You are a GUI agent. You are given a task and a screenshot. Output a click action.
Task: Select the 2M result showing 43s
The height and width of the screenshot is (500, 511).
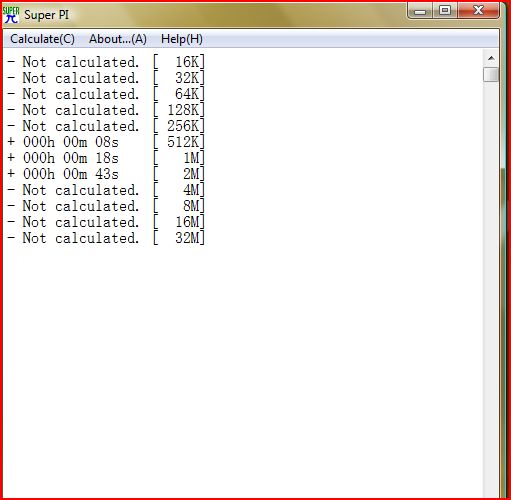106,174
